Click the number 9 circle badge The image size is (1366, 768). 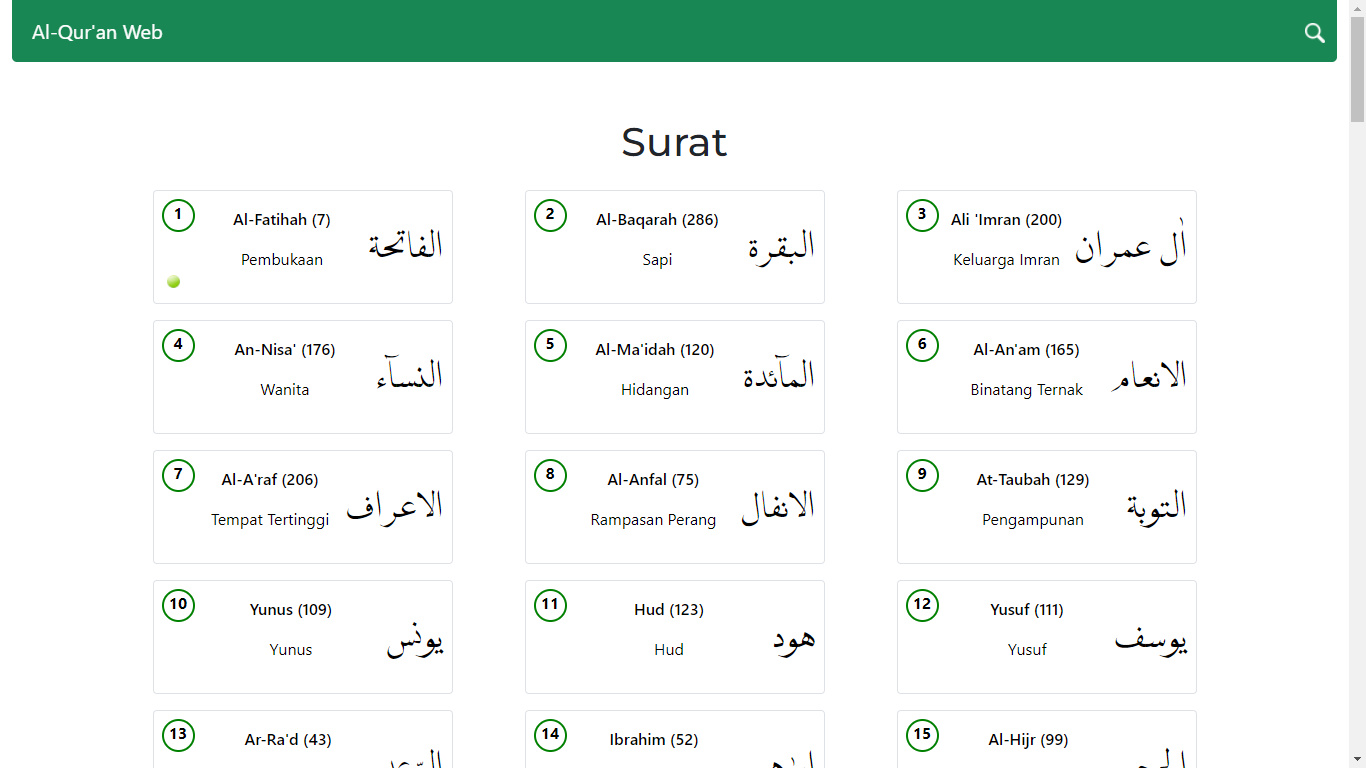(x=922, y=475)
